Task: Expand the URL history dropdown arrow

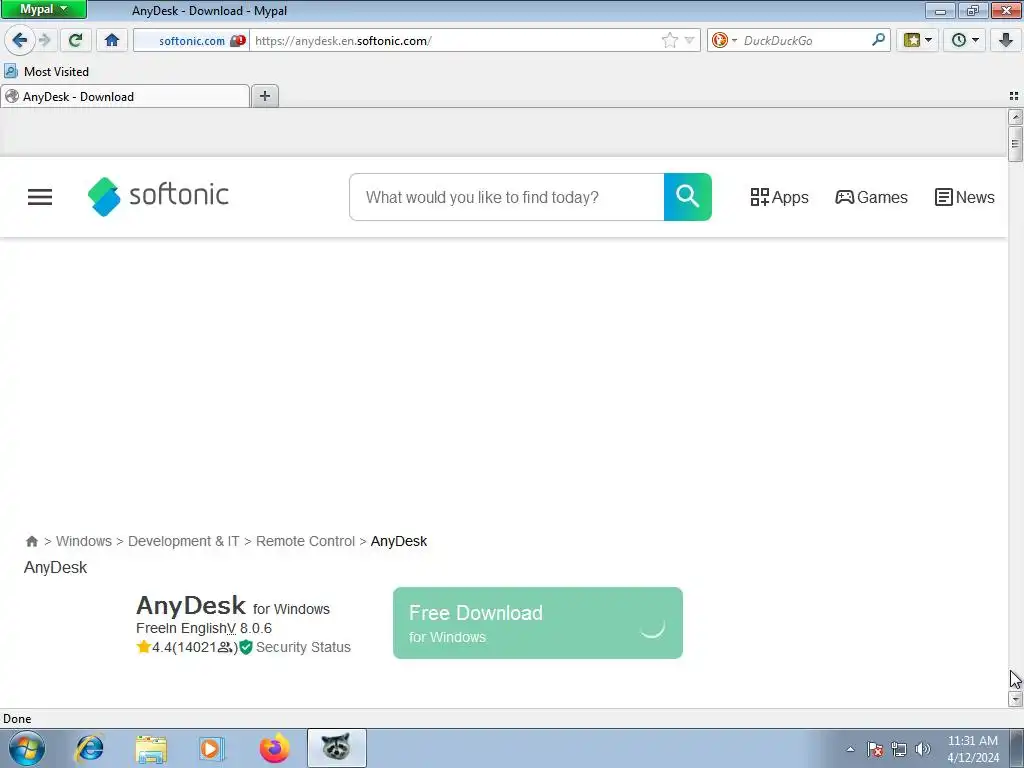Action: [689, 40]
